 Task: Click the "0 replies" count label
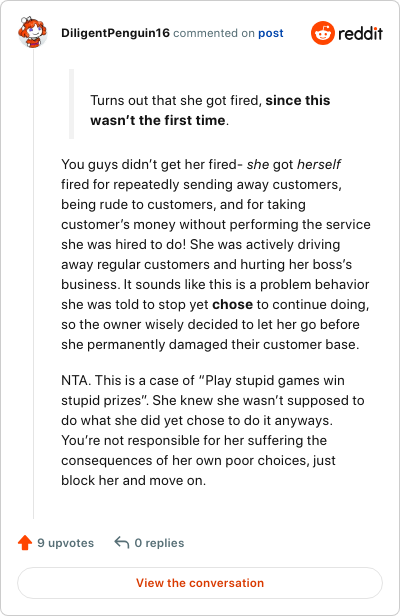[x=159, y=543]
